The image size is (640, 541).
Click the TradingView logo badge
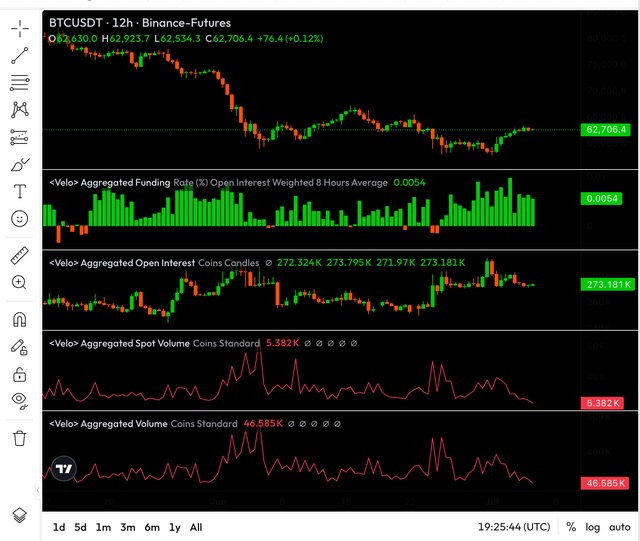(x=64, y=468)
